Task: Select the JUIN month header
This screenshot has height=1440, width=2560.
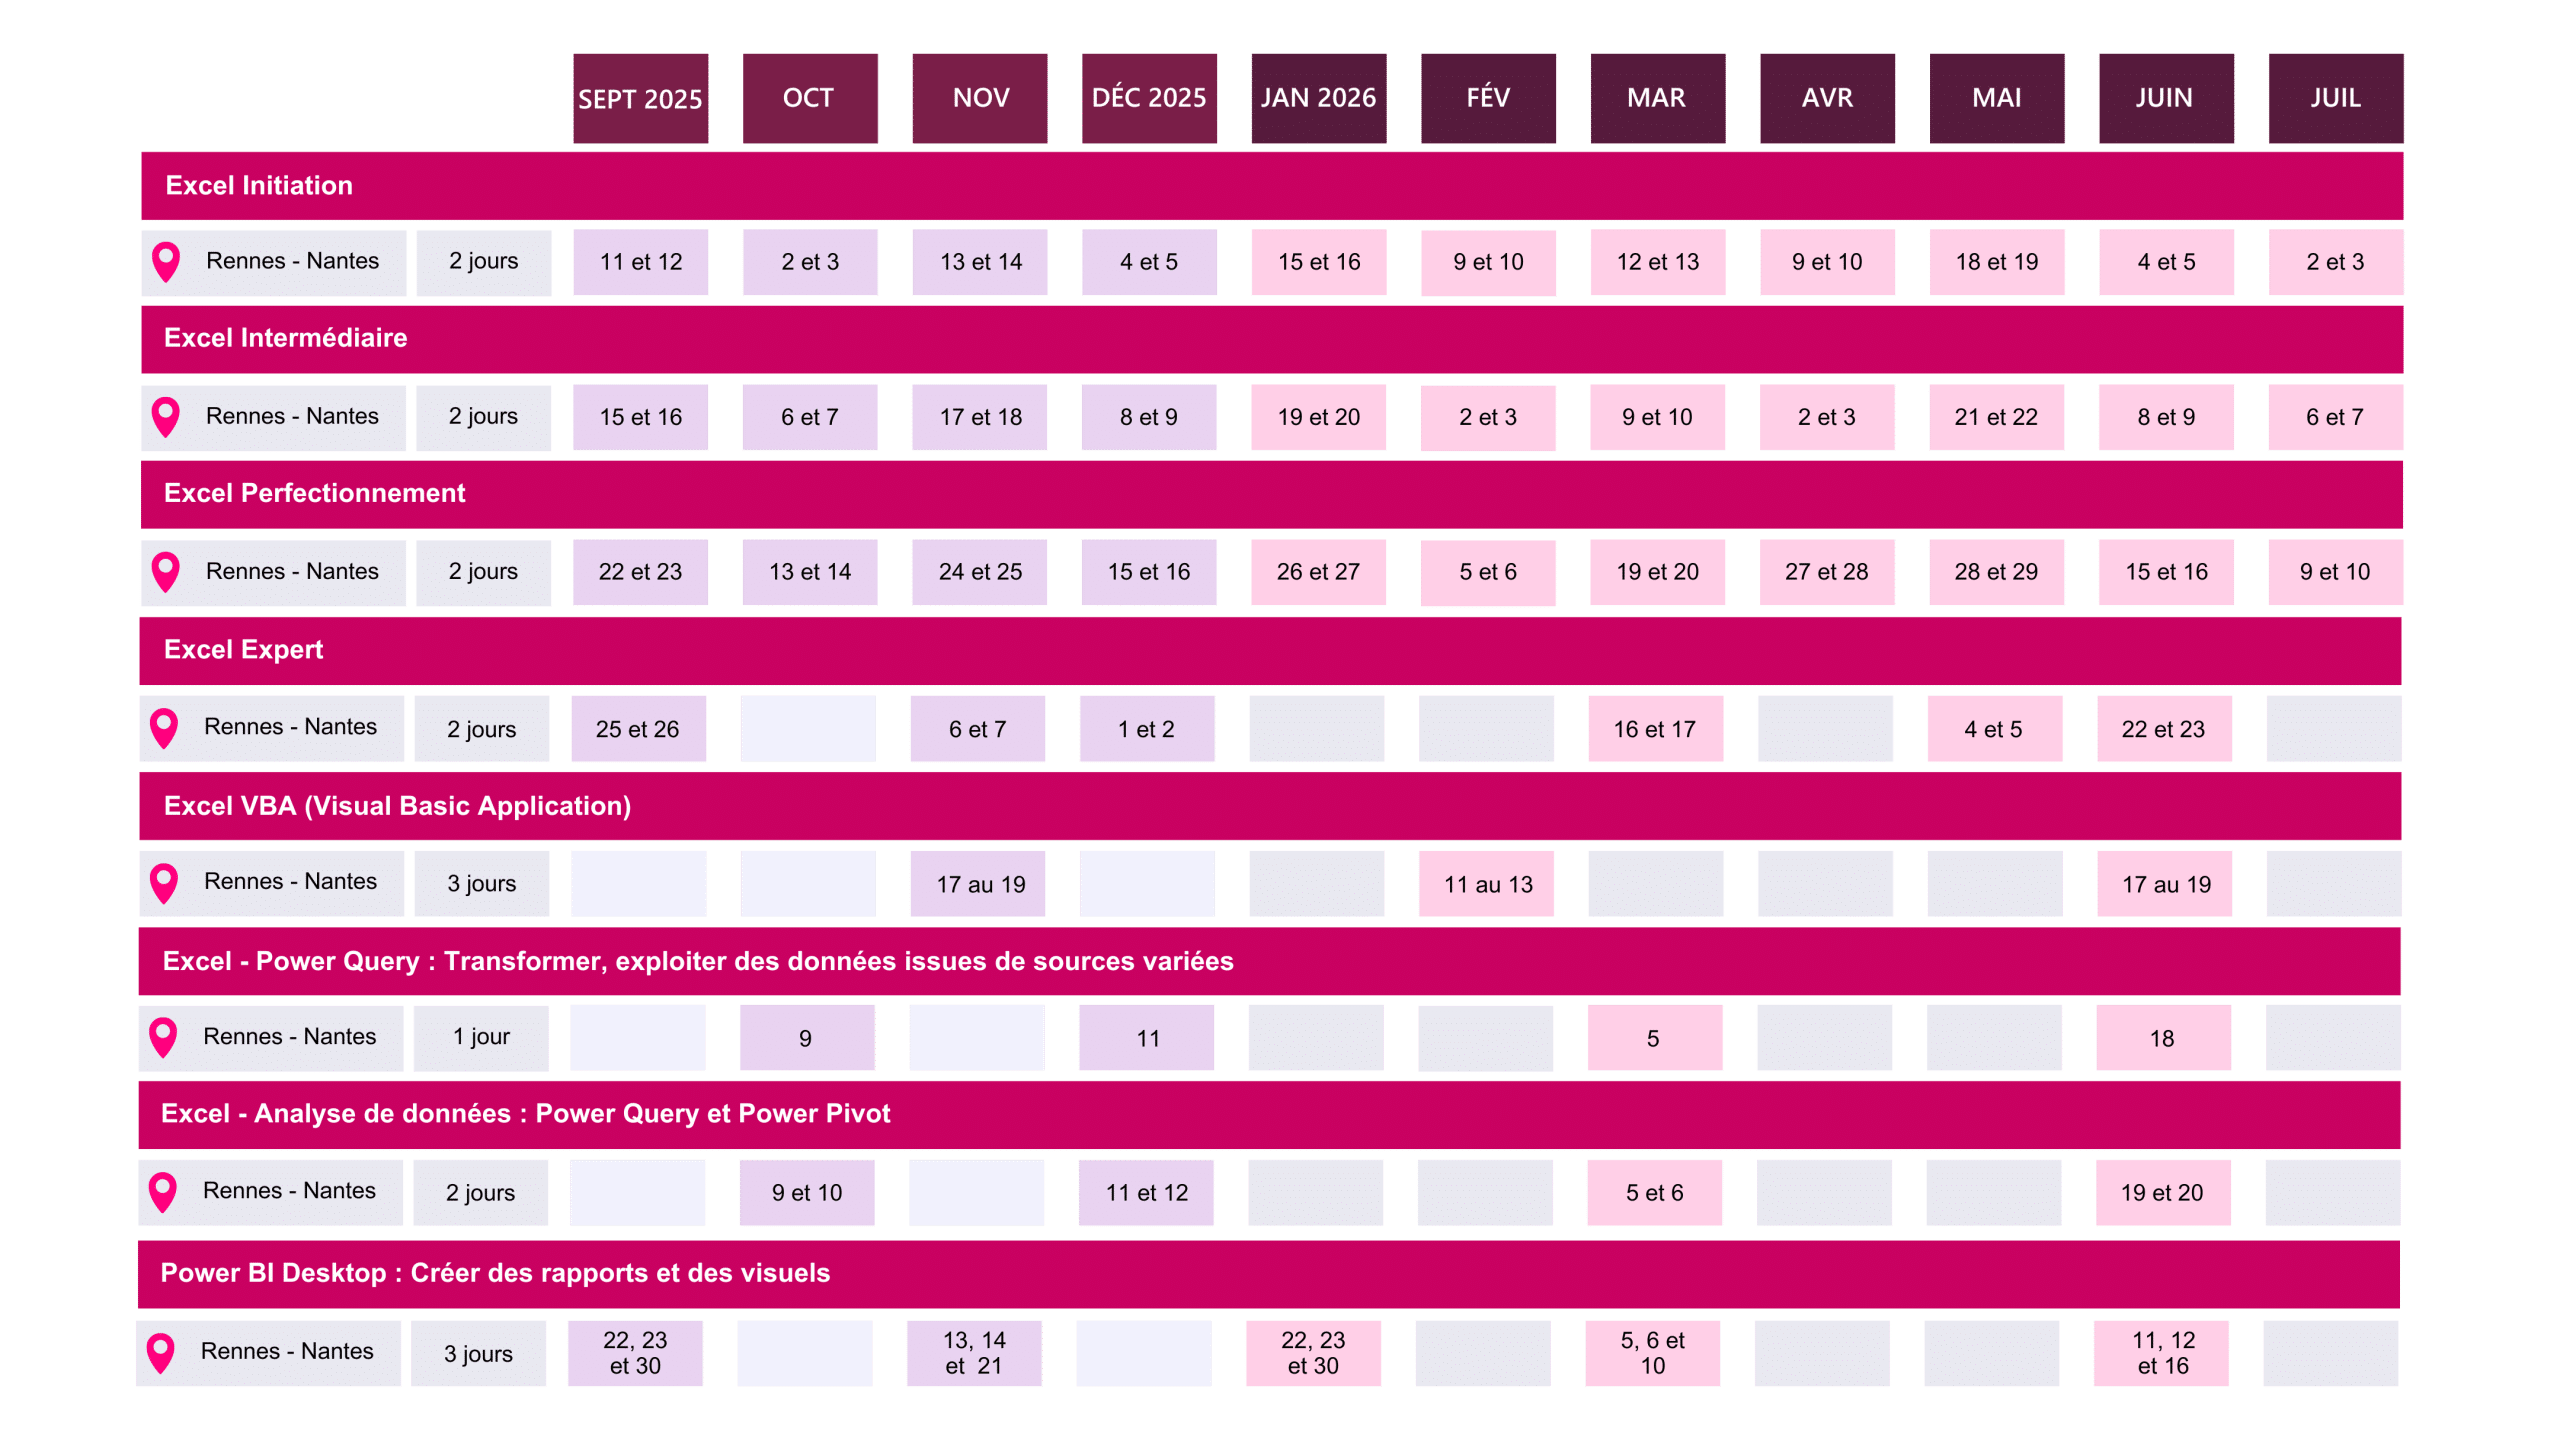Action: pos(2166,98)
